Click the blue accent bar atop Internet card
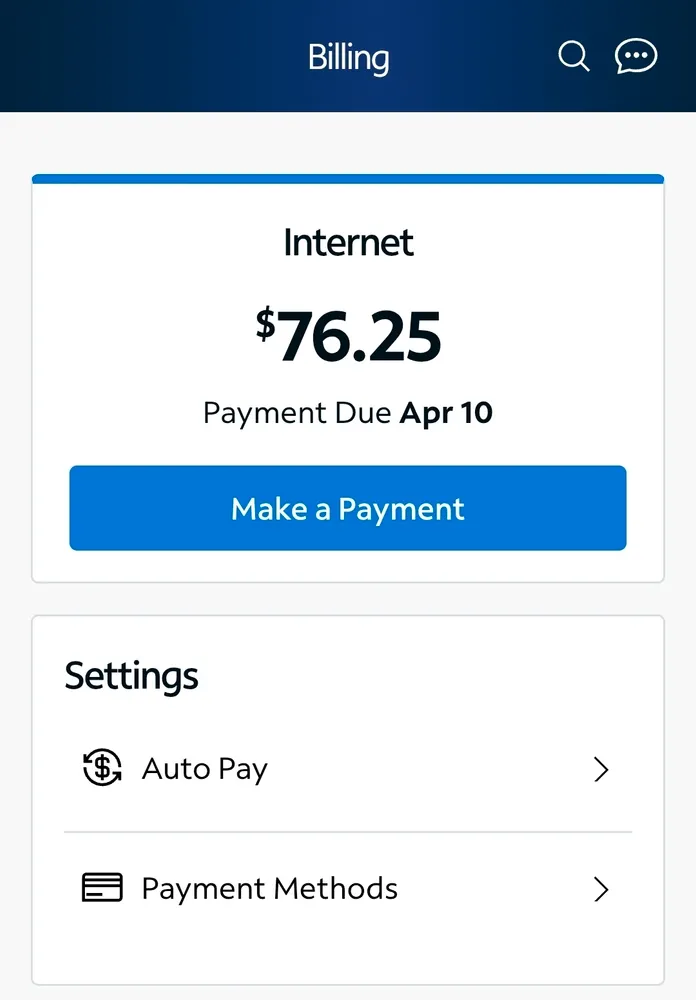Image resolution: width=696 pixels, height=1000 pixels. click(348, 179)
